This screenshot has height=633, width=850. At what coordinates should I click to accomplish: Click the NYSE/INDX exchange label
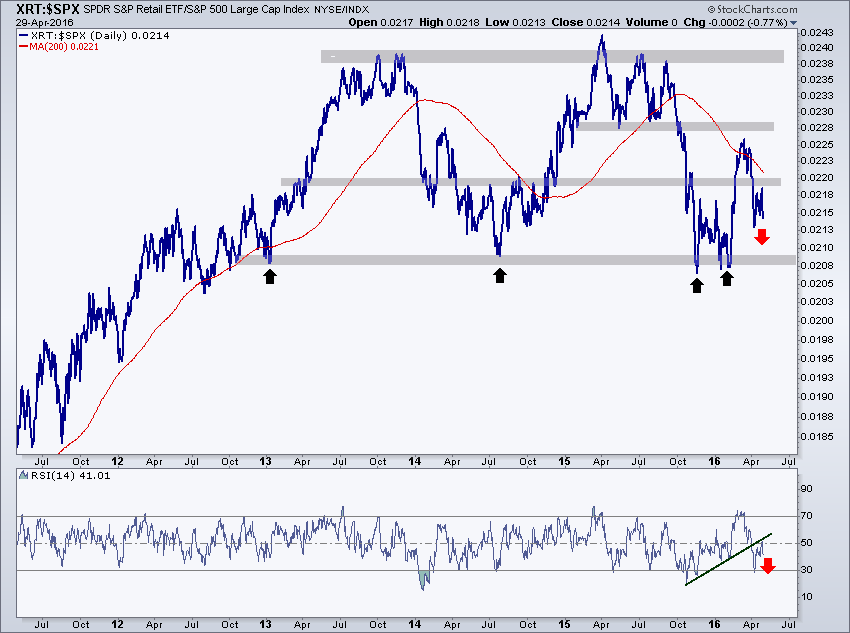tap(342, 9)
